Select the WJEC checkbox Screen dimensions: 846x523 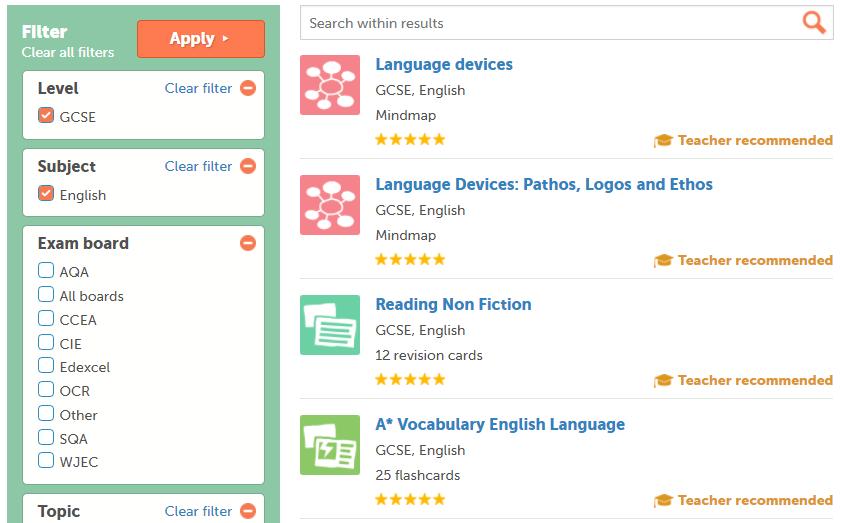46,460
